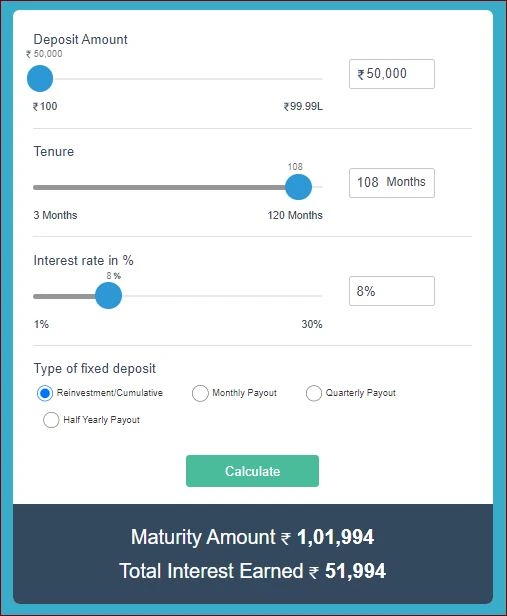Image resolution: width=507 pixels, height=616 pixels.
Task: Click the Total Interest Earned result
Action: click(252, 571)
